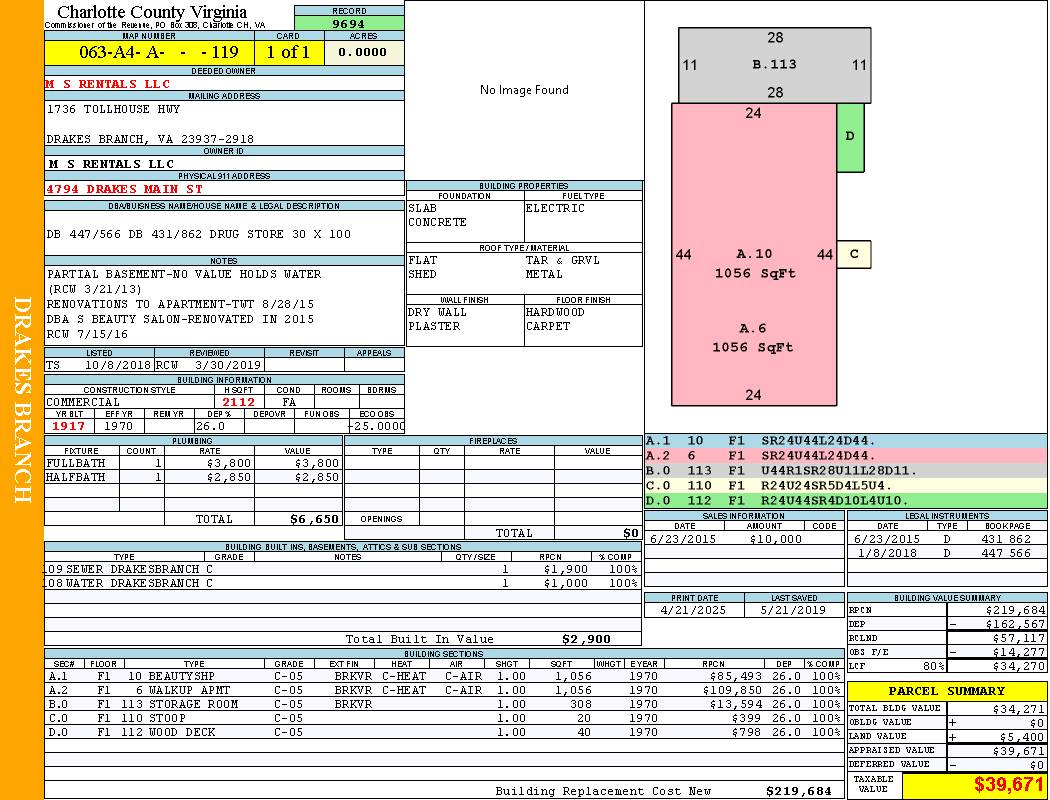Click the yellow C stoop sketch block
1050x800 pixels.
point(854,254)
